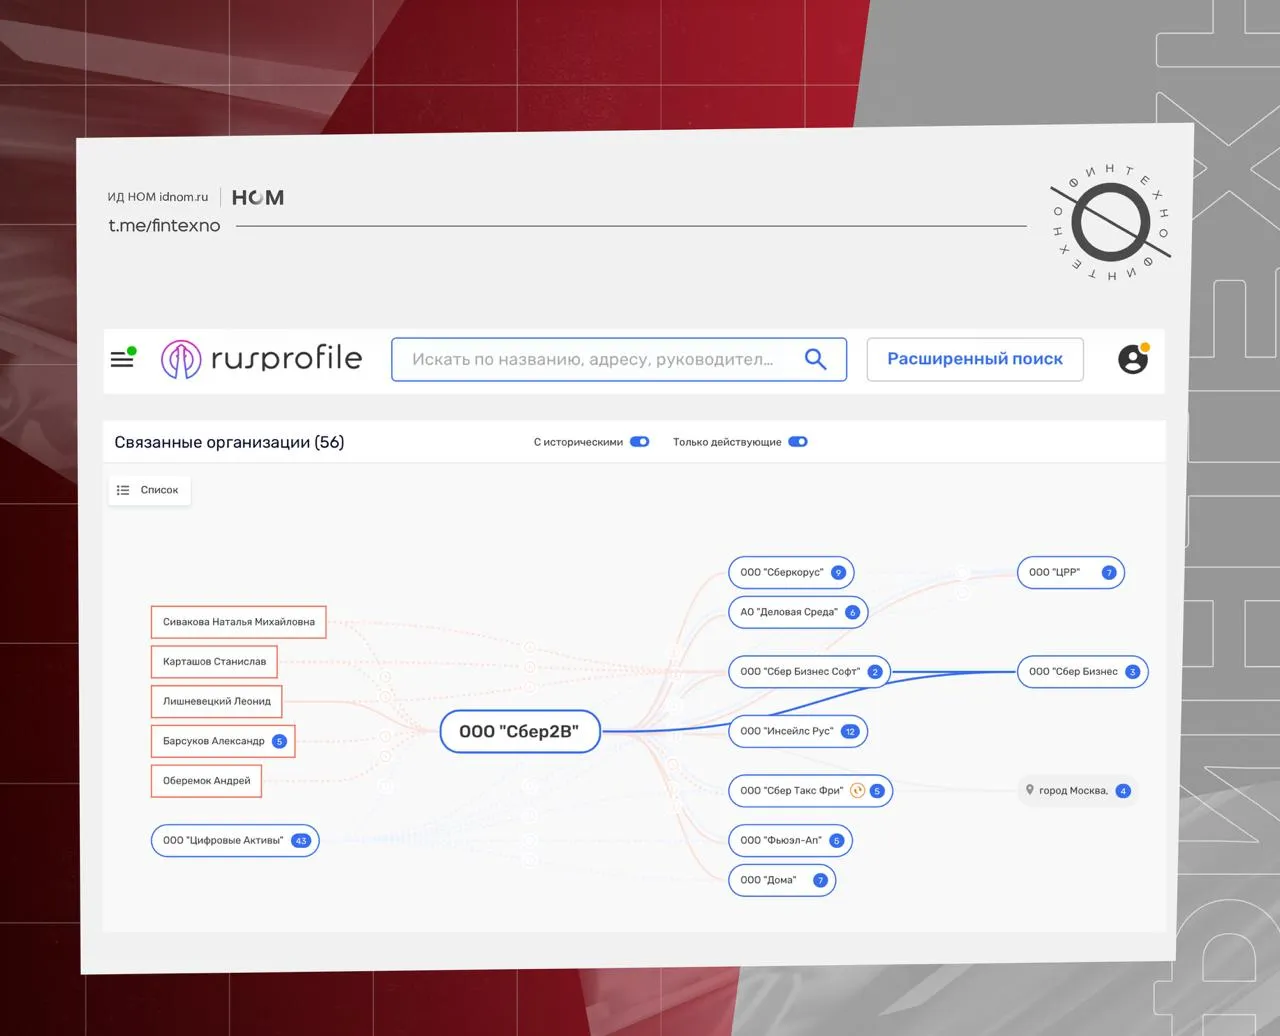
Task: Select Оберемок Андрей person node
Action: pyautogui.click(x=206, y=781)
